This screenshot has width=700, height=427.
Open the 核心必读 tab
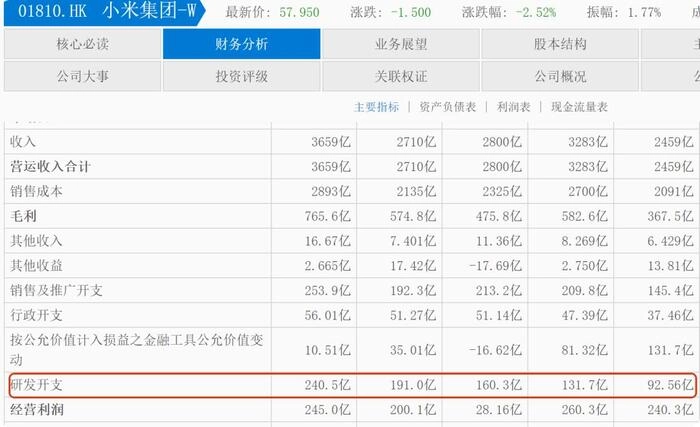click(x=83, y=44)
